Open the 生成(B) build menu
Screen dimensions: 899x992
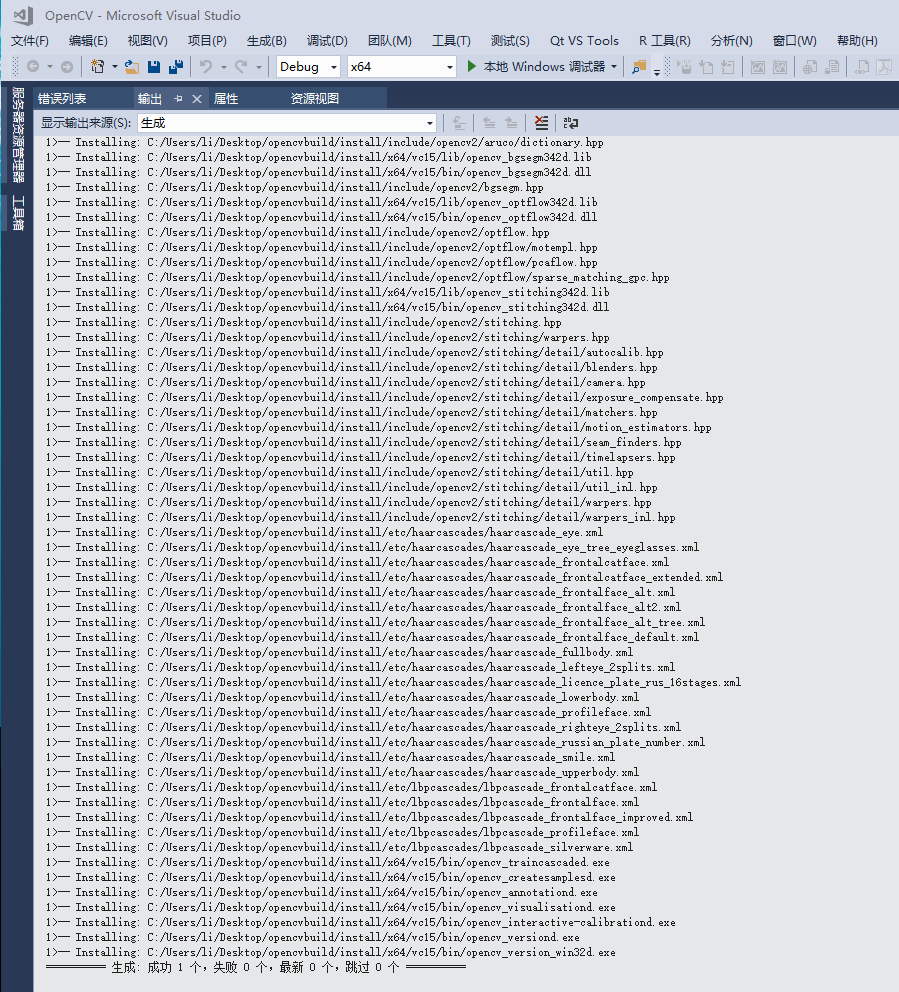(266, 40)
